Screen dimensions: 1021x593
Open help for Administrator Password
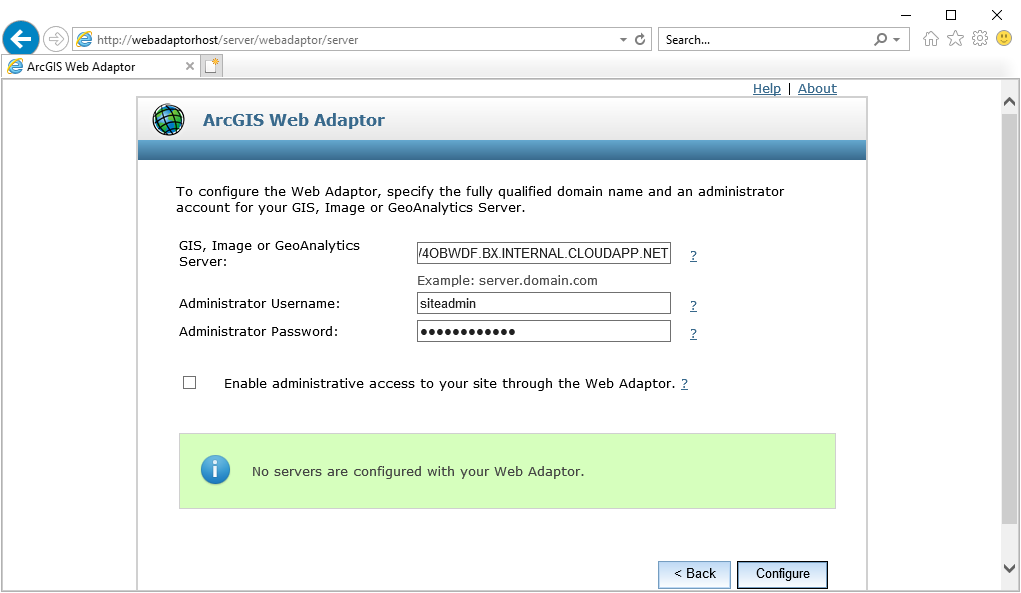(693, 333)
